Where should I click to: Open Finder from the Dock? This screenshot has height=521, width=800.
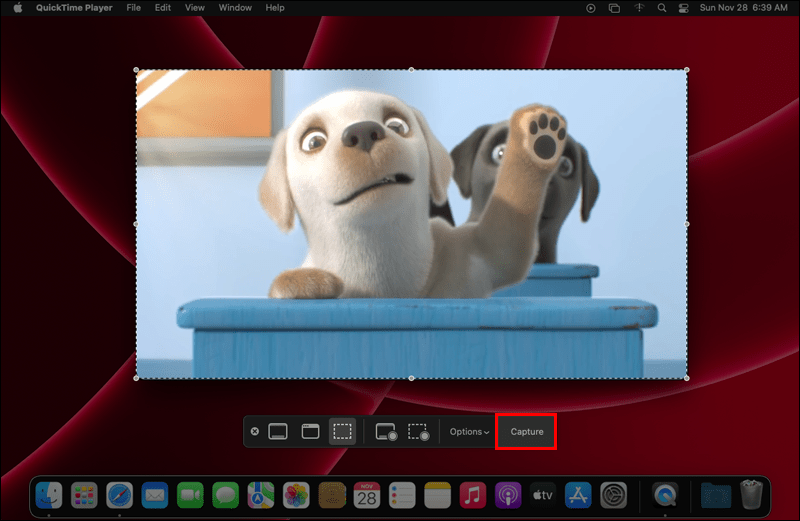click(x=49, y=495)
